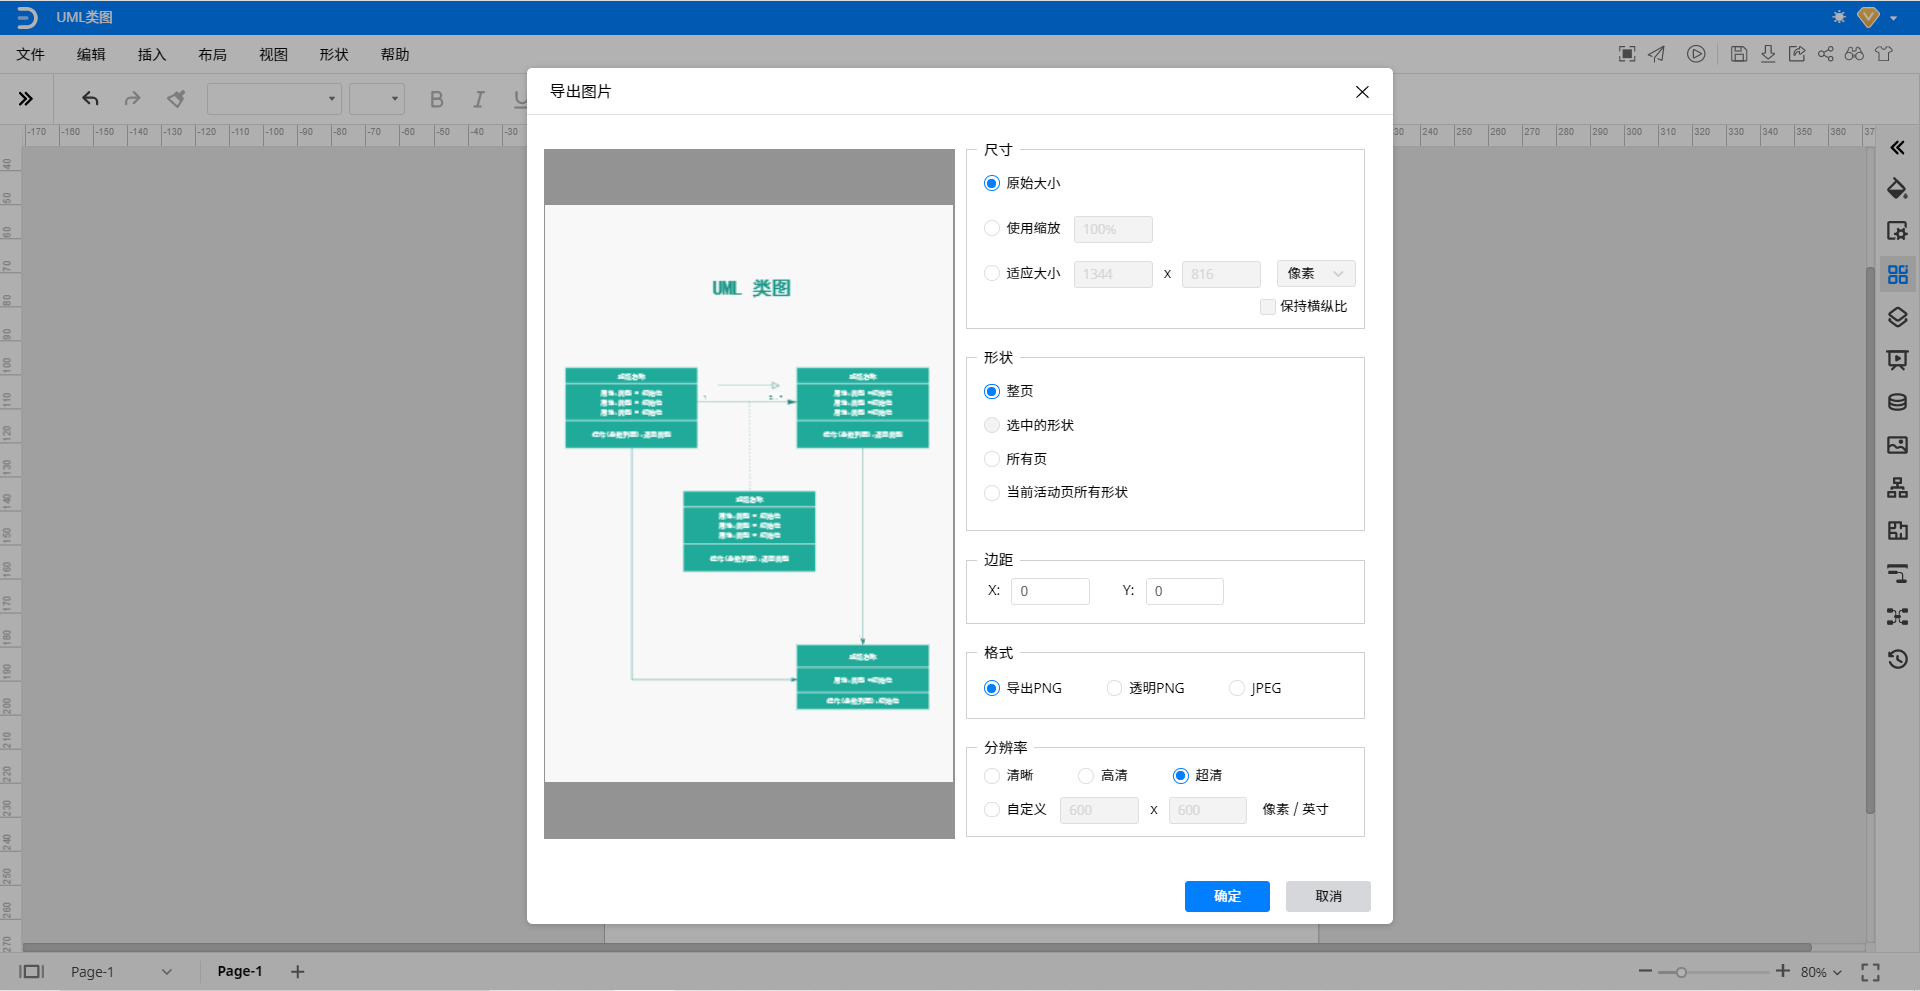The width and height of the screenshot is (1920, 991).
Task: Click the 确定 button
Action: (1226, 896)
